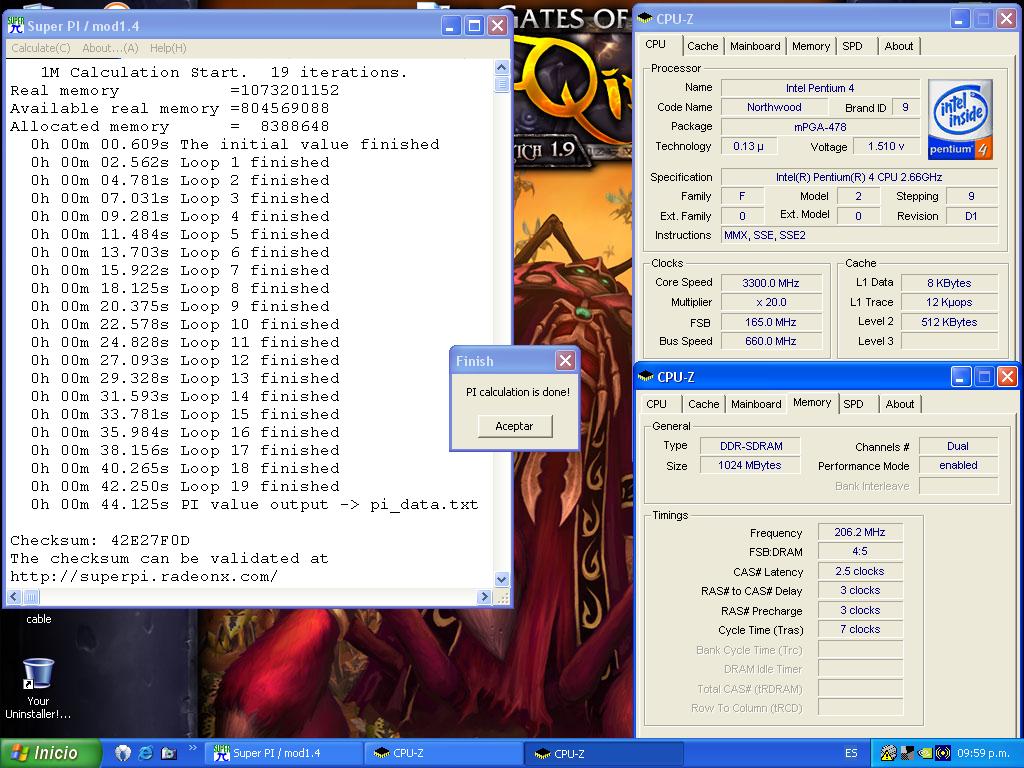1024x768 pixels.
Task: Click the Super PI title bar icon
Action: 16,26
